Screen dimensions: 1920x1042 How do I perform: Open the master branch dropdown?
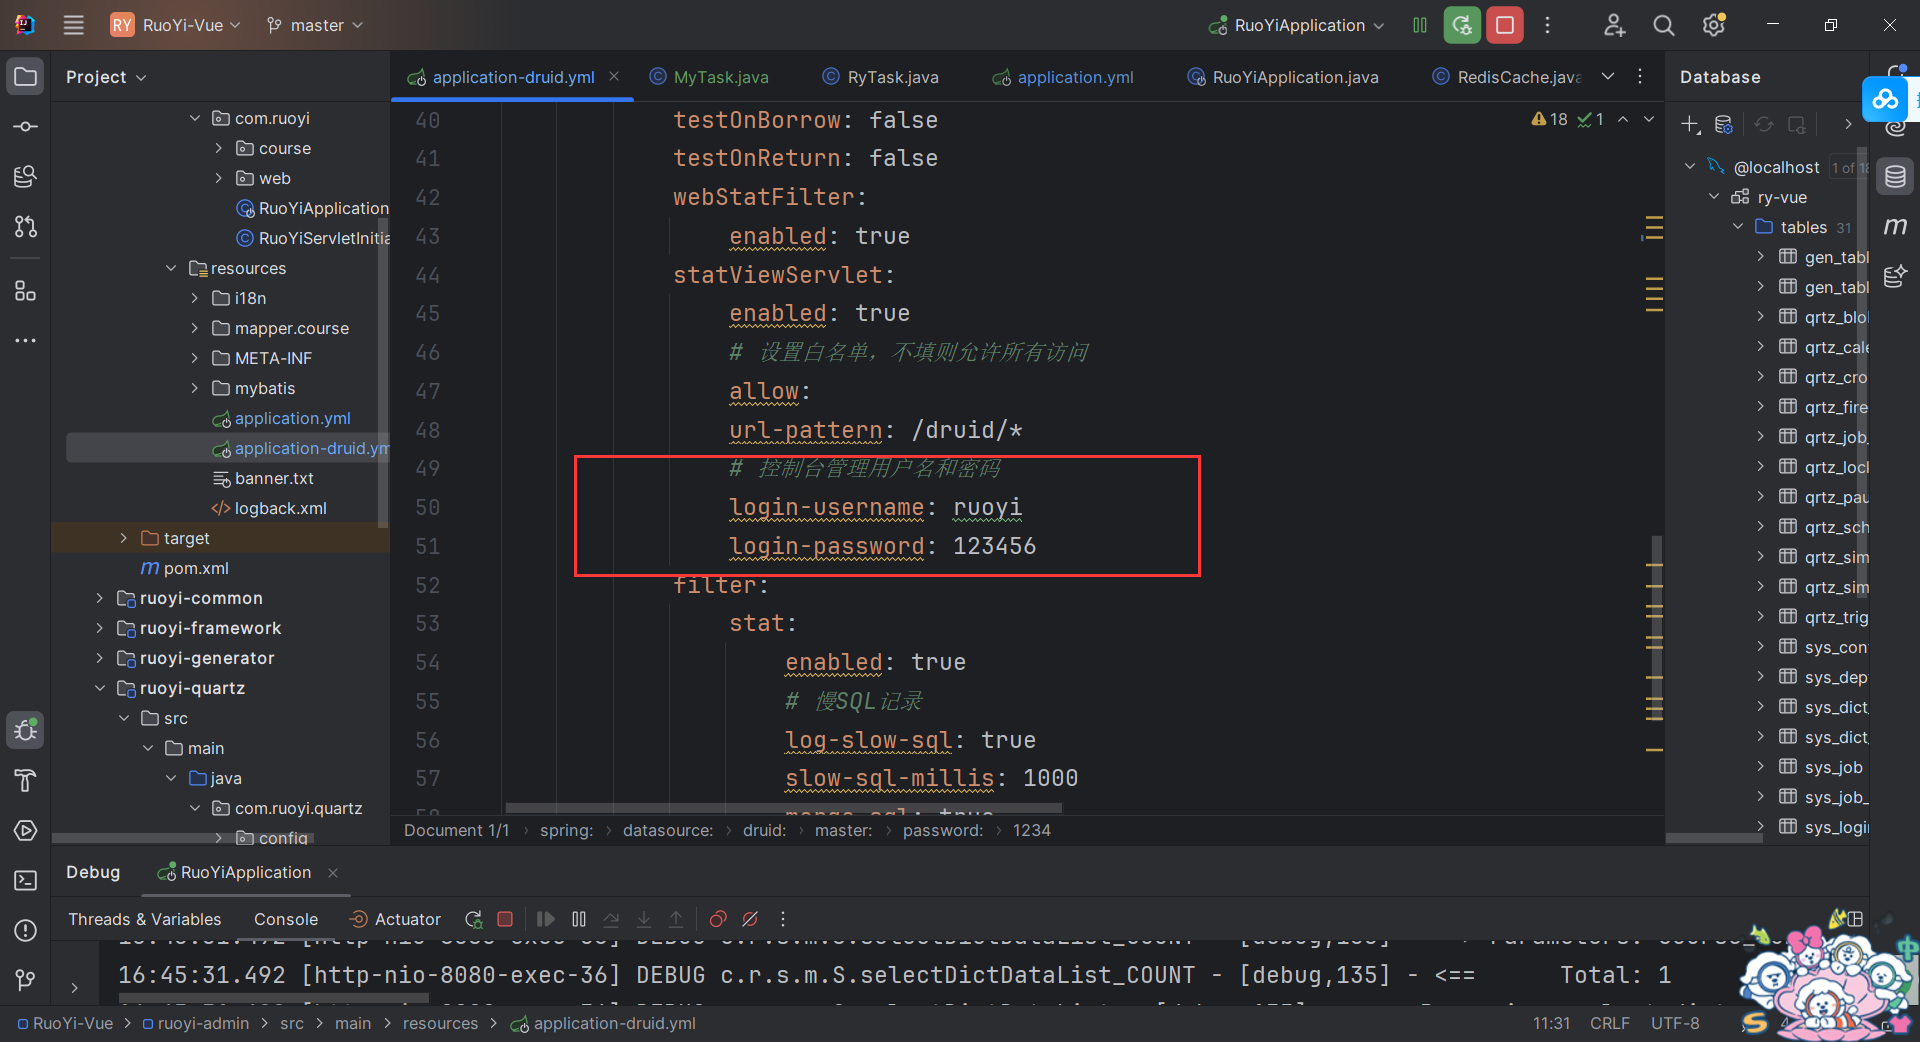(315, 25)
